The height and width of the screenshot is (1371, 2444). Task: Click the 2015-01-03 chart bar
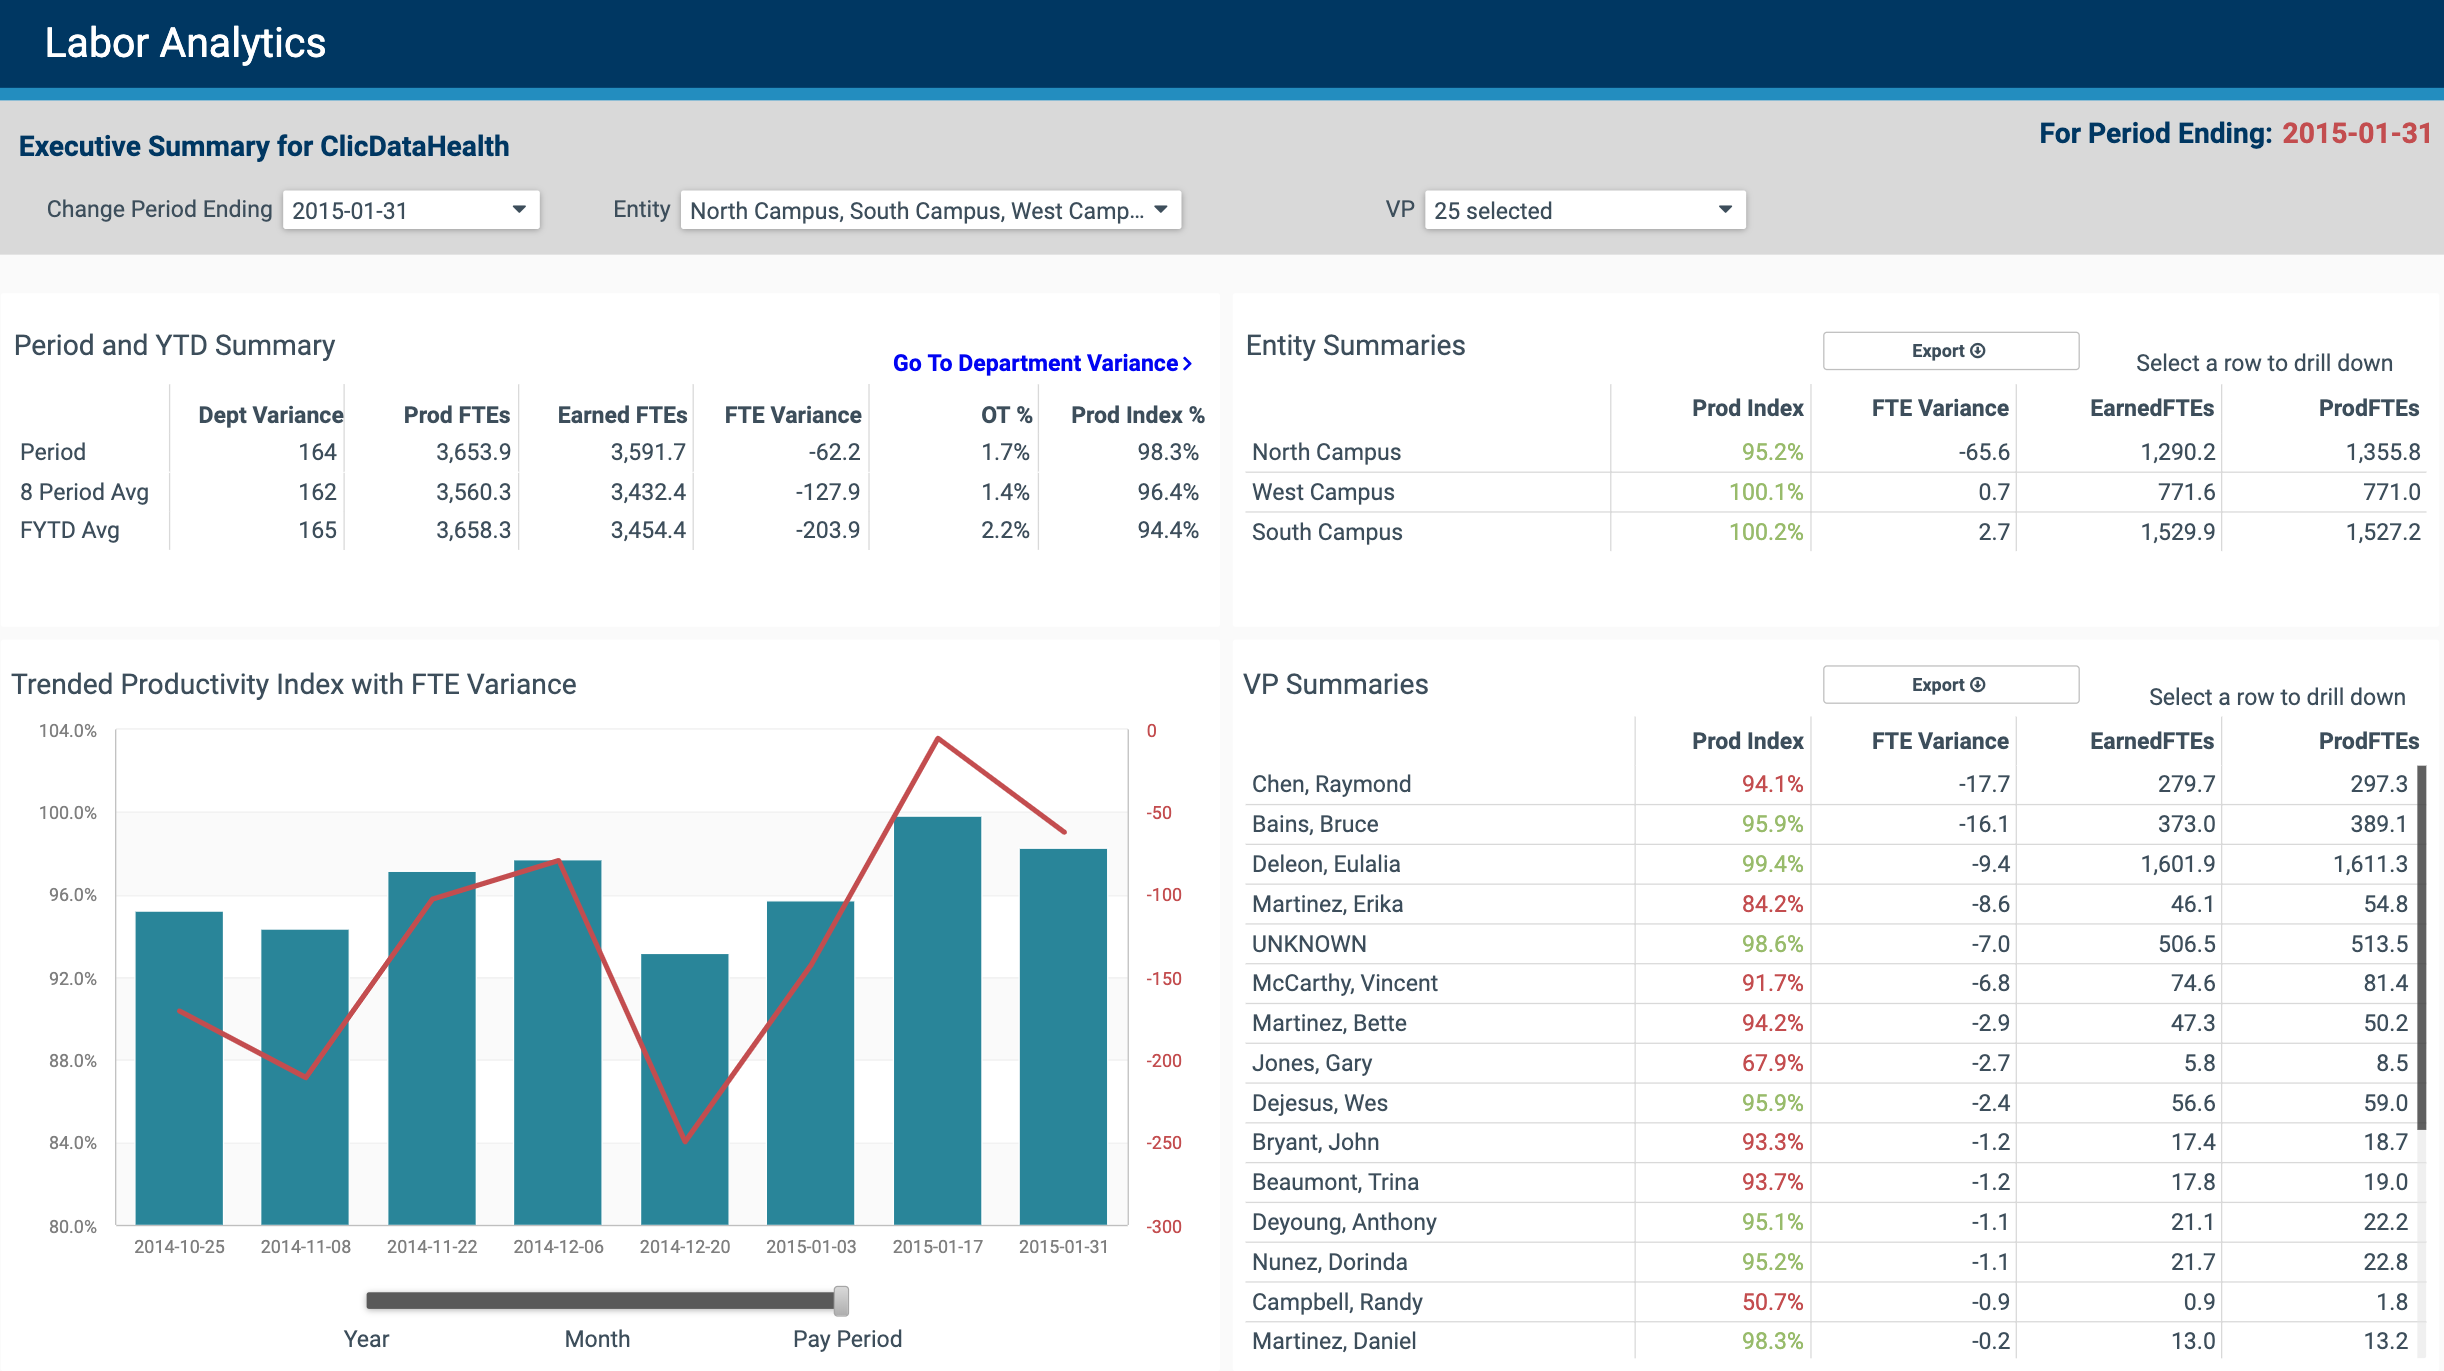point(811,1063)
